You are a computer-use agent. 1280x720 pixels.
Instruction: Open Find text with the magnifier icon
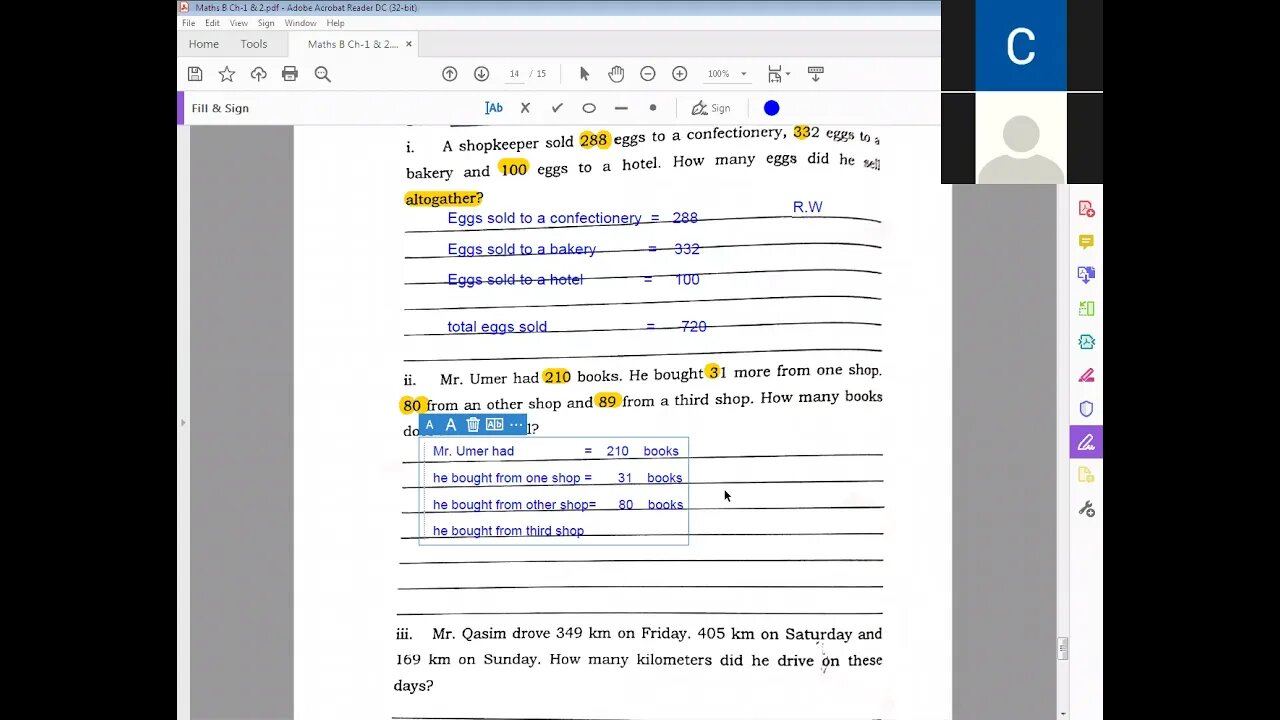coord(322,74)
